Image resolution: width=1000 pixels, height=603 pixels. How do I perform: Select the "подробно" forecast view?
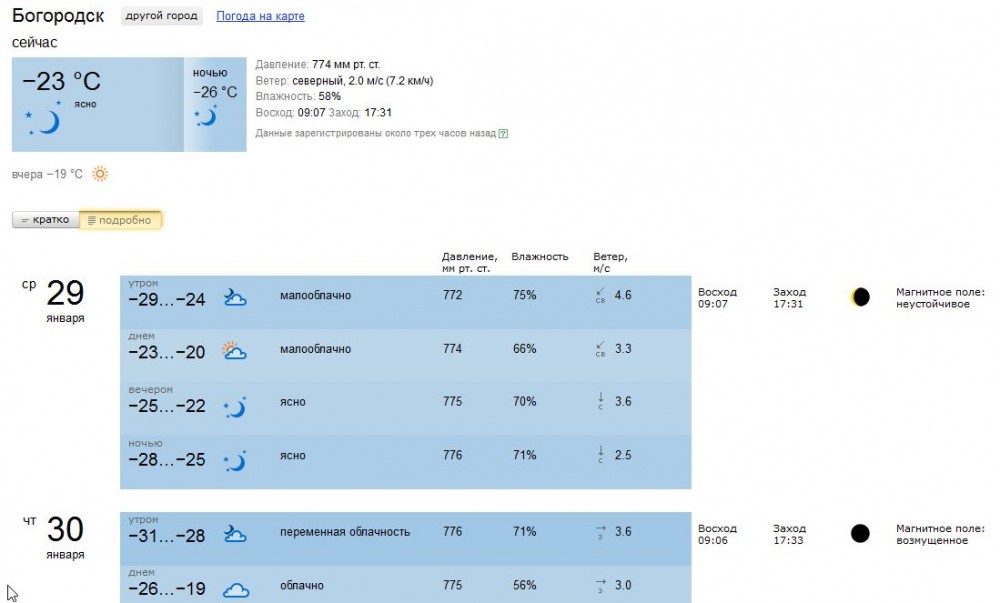[120, 220]
